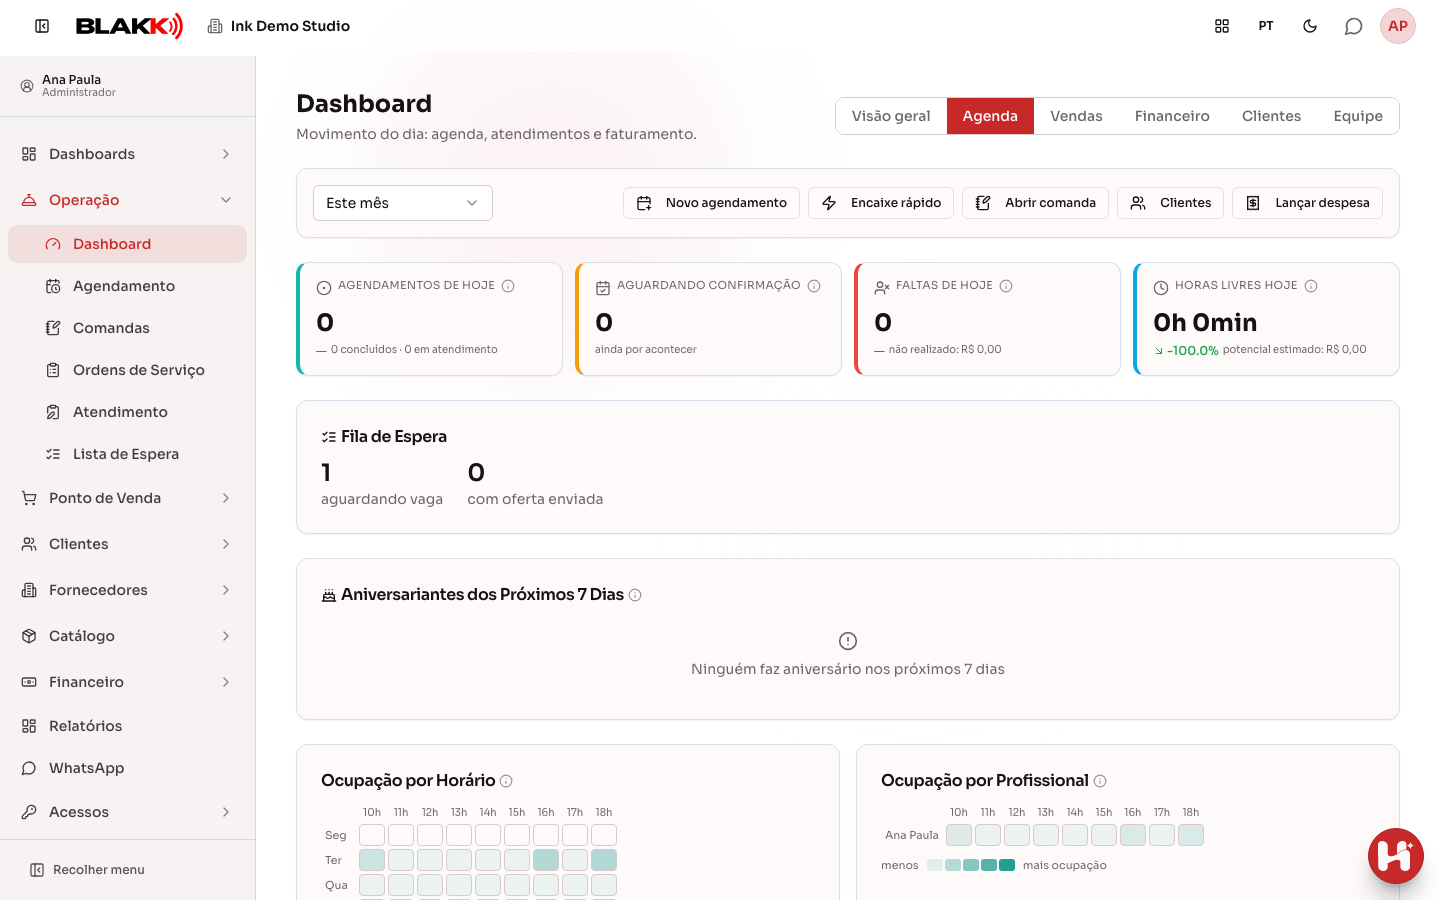Open Lista de Espera in sidebar
The image size is (1440, 900).
(x=127, y=454)
